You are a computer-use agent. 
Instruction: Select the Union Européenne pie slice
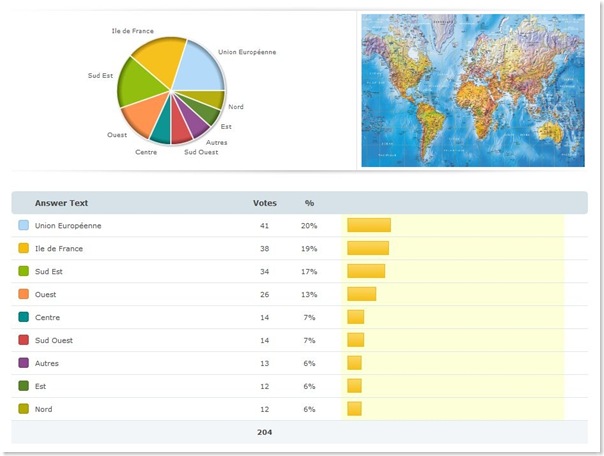coord(200,70)
